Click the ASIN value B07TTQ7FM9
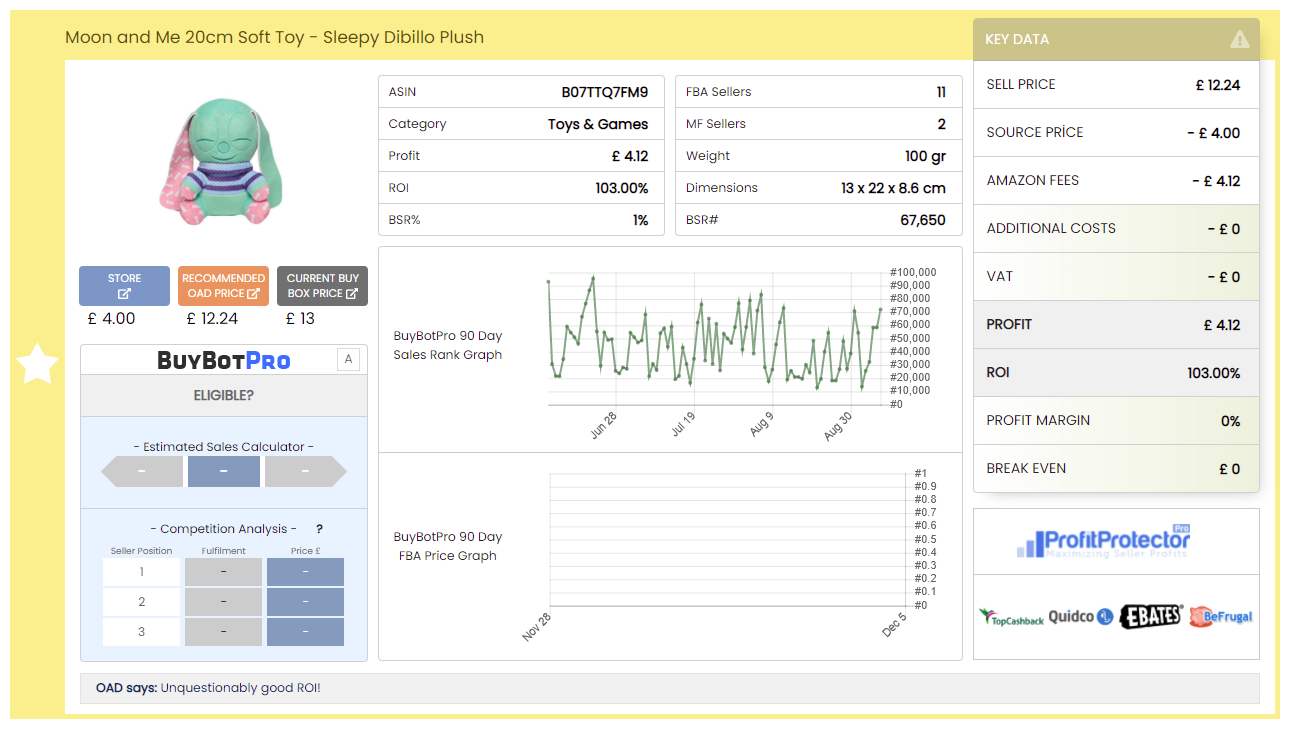 point(605,92)
